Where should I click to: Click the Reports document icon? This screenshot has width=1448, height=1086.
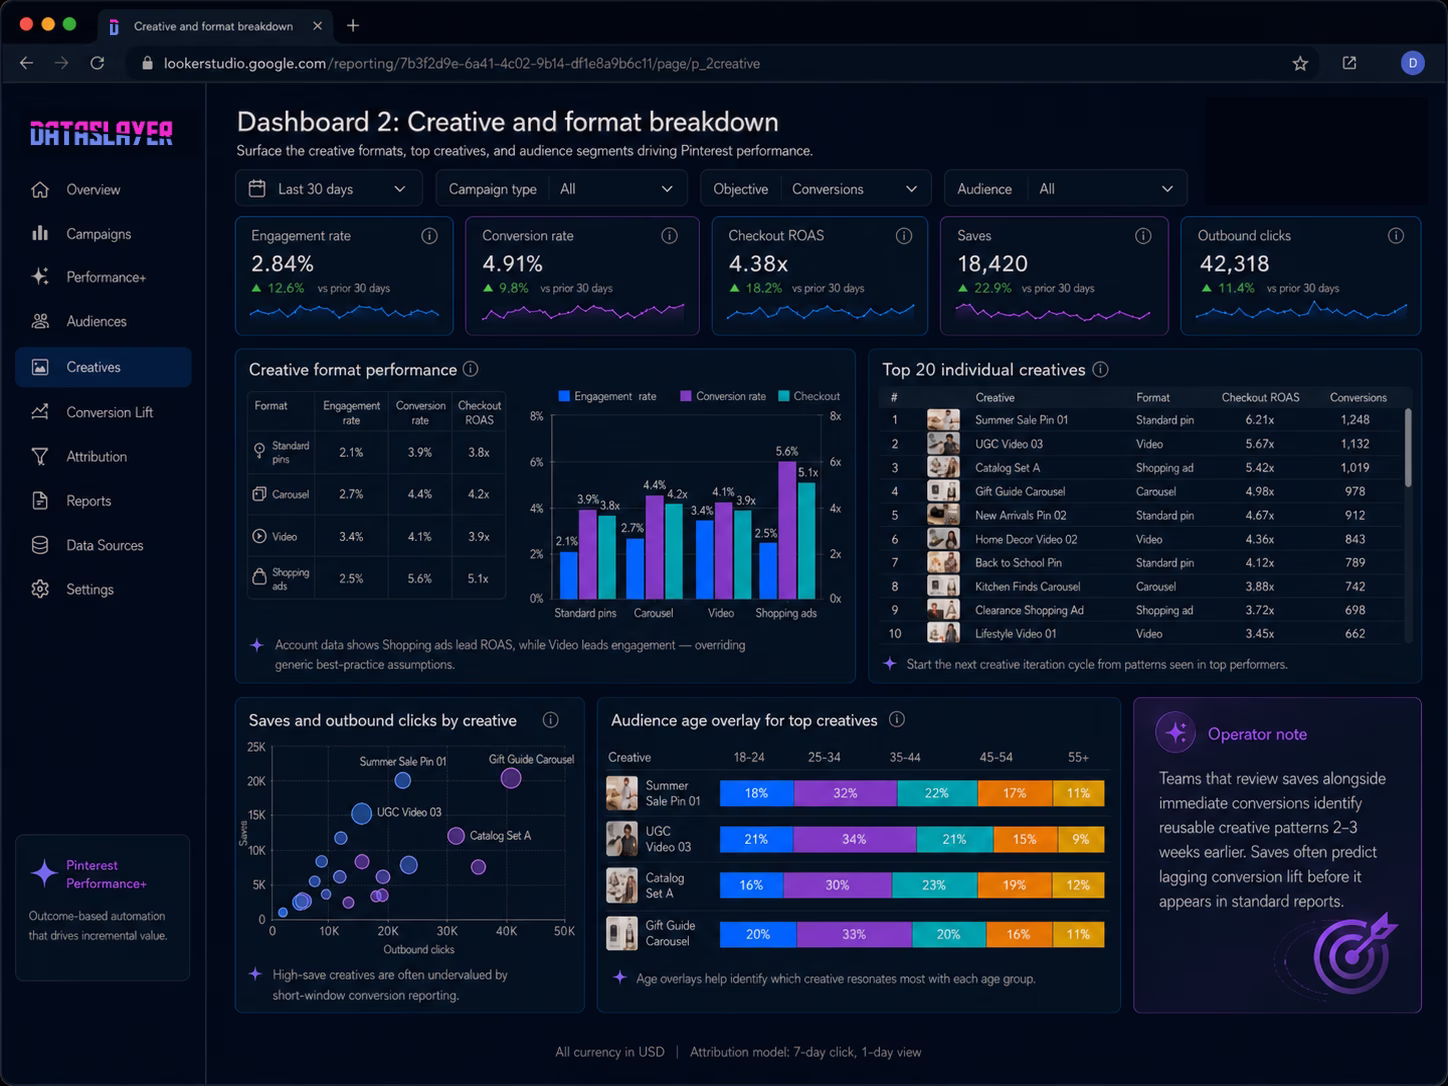coord(40,500)
